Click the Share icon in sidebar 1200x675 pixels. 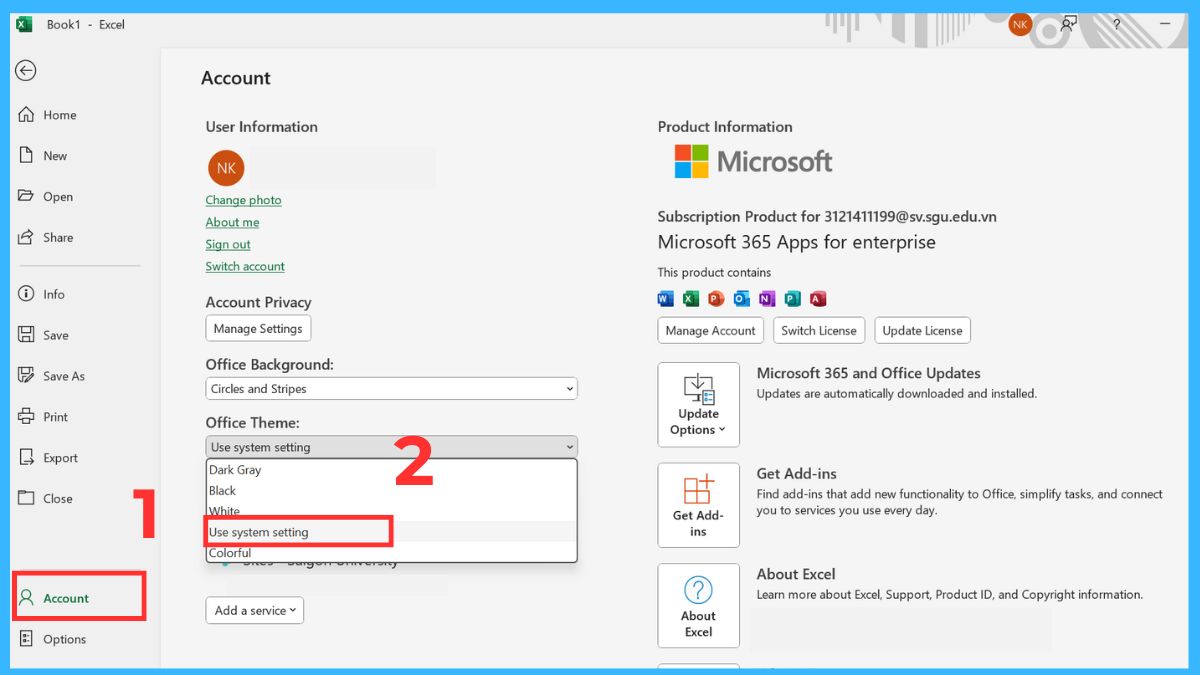[x=27, y=237]
